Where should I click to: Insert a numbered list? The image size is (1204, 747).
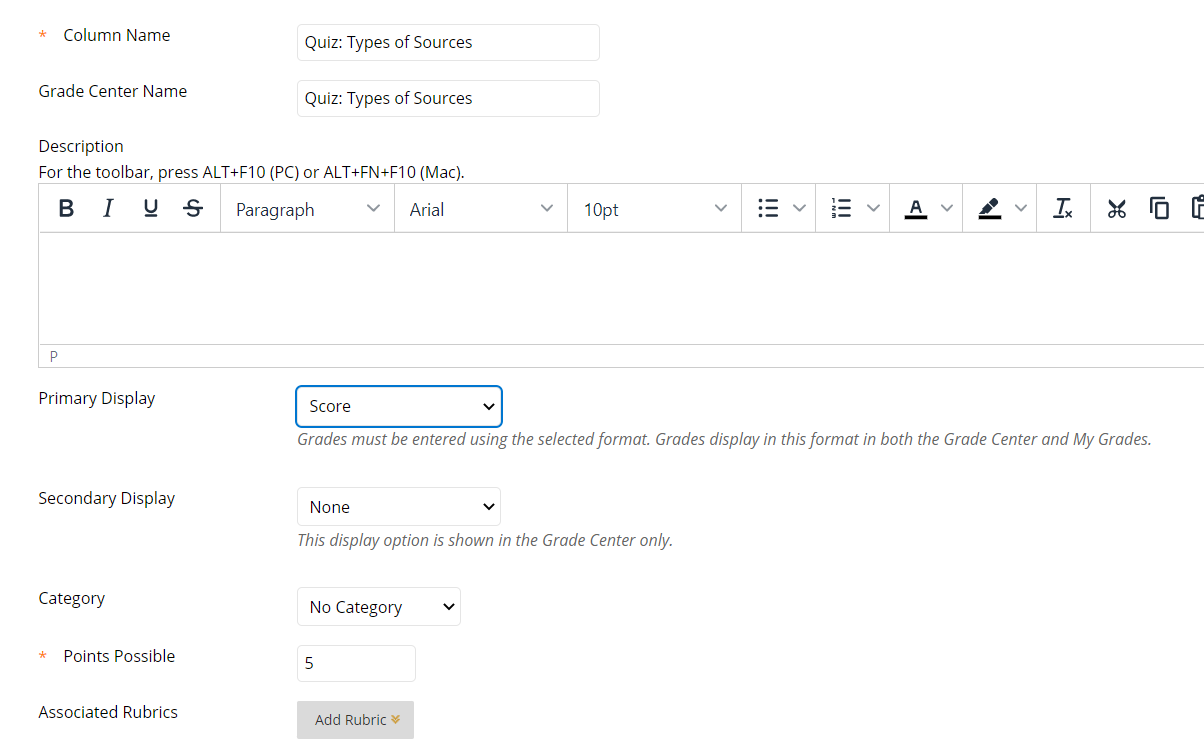[x=842, y=208]
